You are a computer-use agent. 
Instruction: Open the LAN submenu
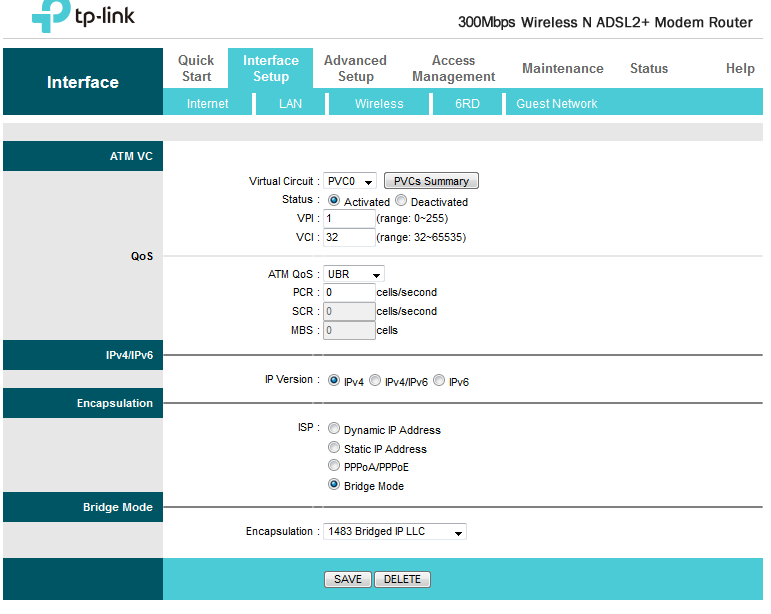(x=290, y=104)
